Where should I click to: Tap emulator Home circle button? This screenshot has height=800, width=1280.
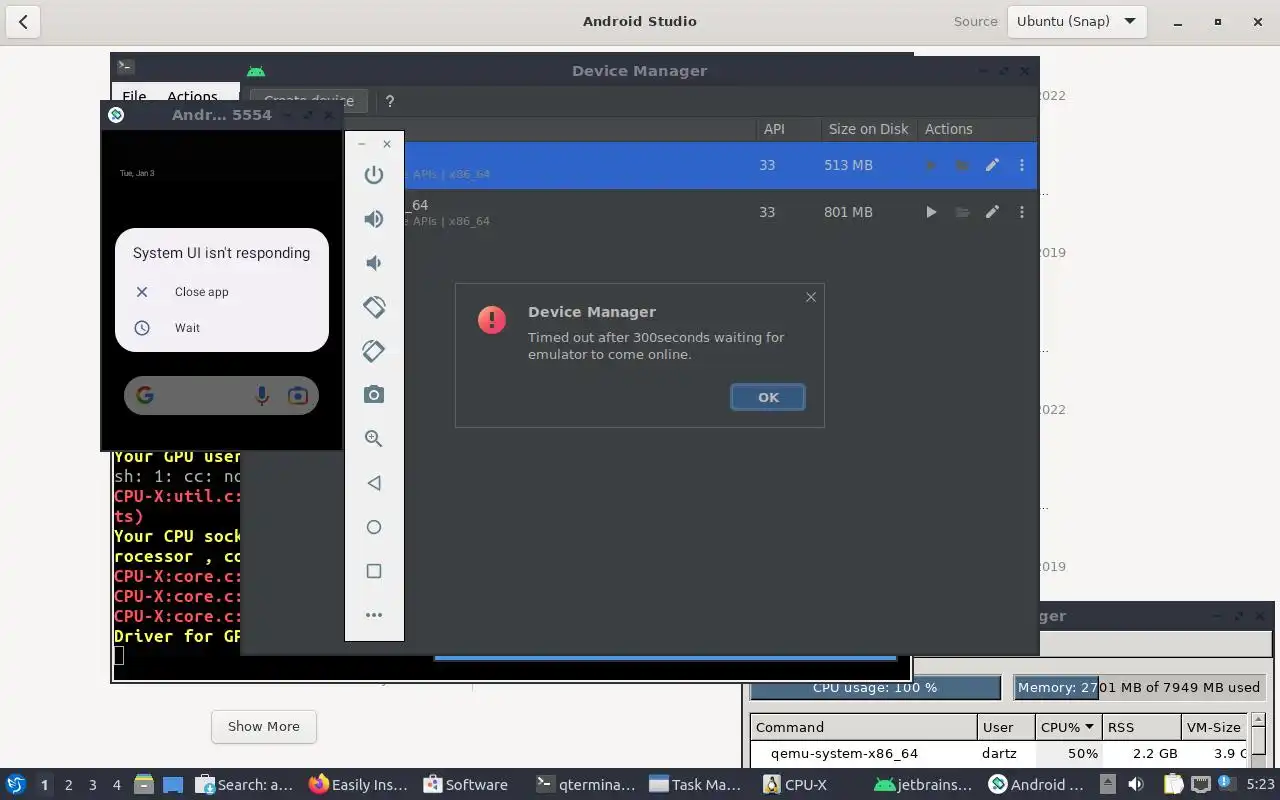click(374, 527)
